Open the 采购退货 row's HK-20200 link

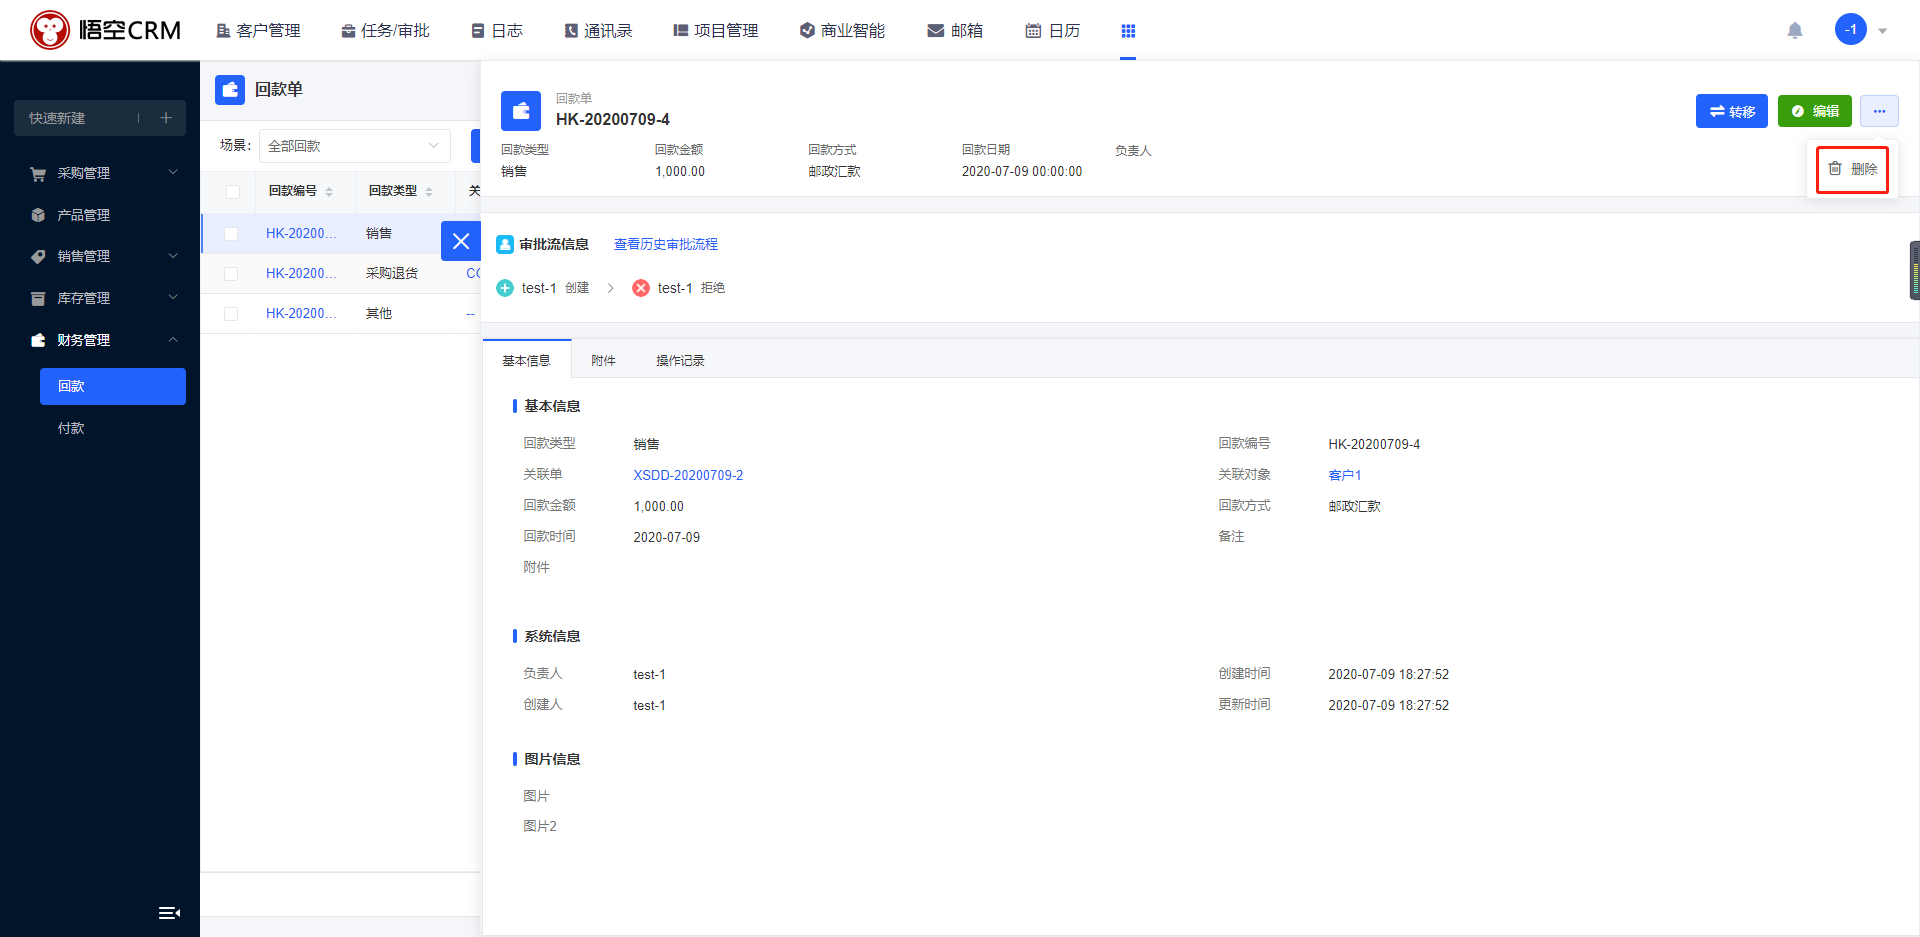pos(301,273)
